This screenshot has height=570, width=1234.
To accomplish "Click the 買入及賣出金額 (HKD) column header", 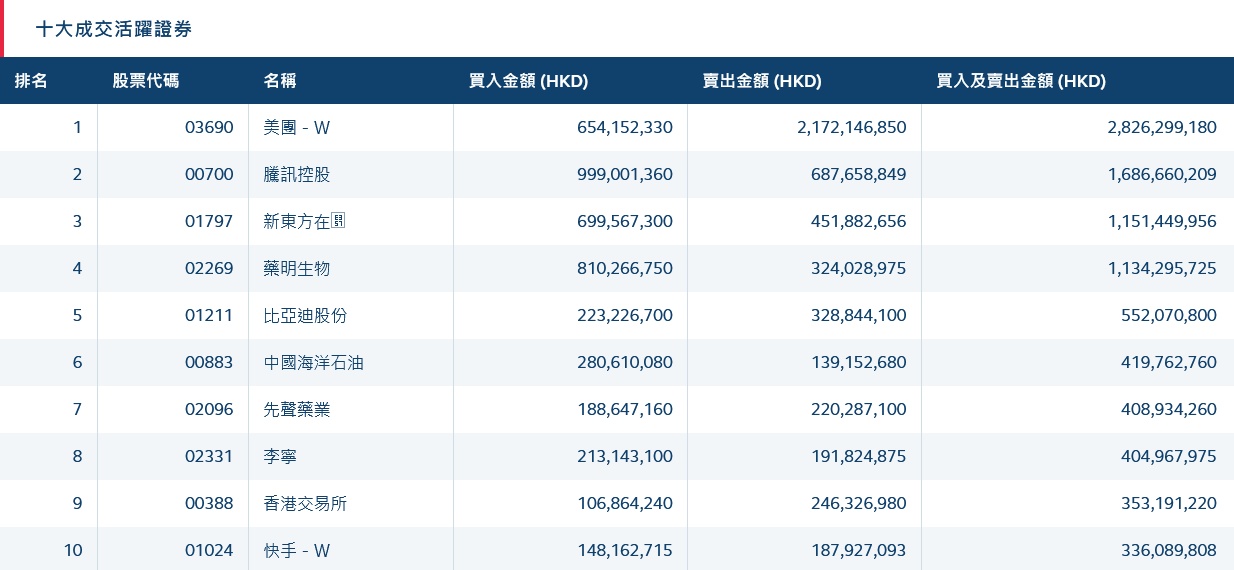I will click(1021, 81).
